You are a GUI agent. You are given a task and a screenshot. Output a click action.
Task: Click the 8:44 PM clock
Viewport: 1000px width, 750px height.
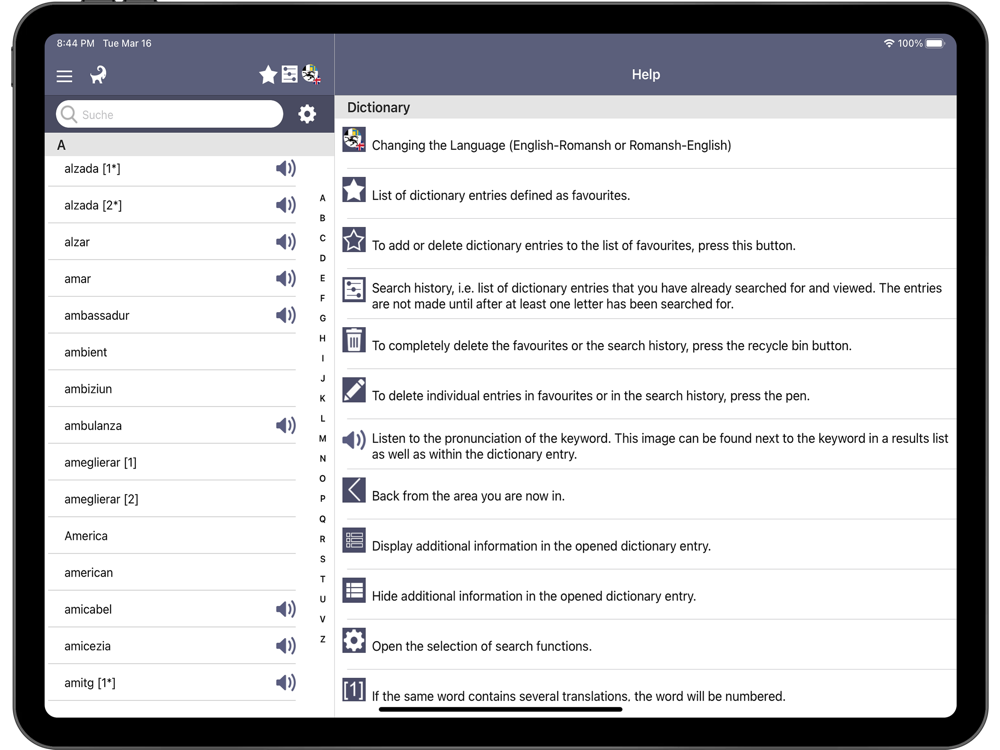(75, 43)
